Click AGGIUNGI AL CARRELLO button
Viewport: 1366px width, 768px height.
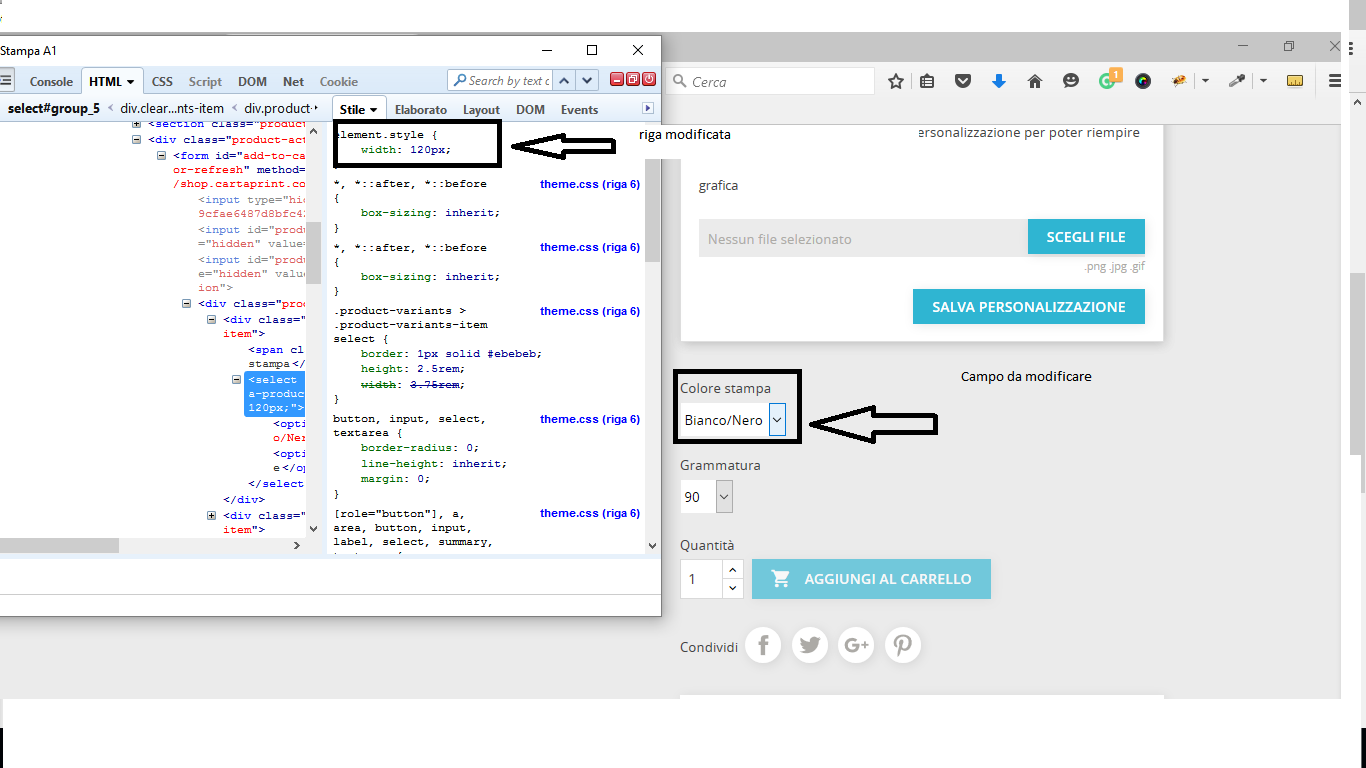871,579
